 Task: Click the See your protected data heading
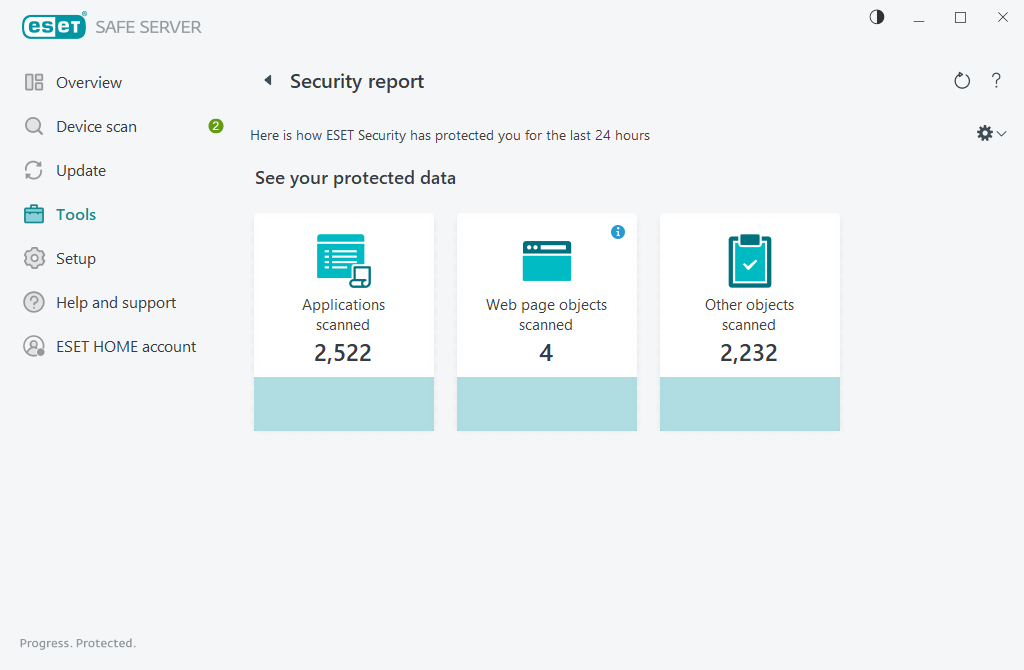[x=355, y=178]
